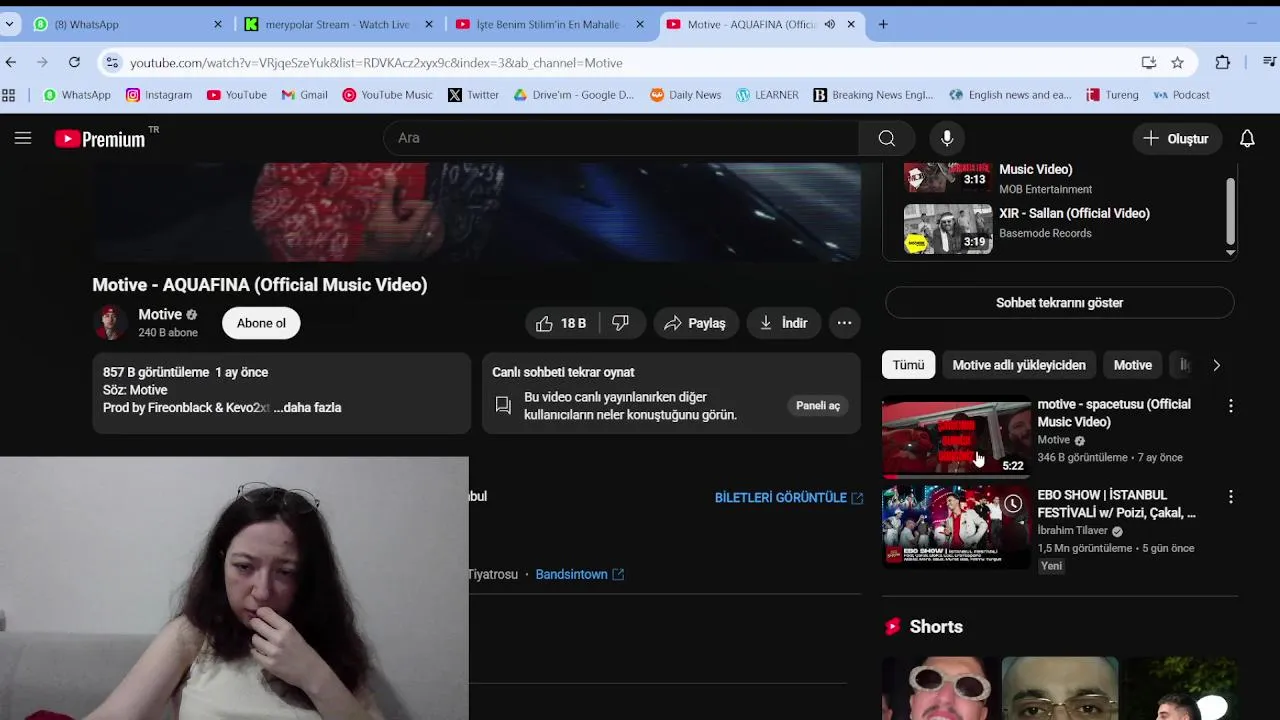Open Breaking News English bookmark

coord(873,95)
